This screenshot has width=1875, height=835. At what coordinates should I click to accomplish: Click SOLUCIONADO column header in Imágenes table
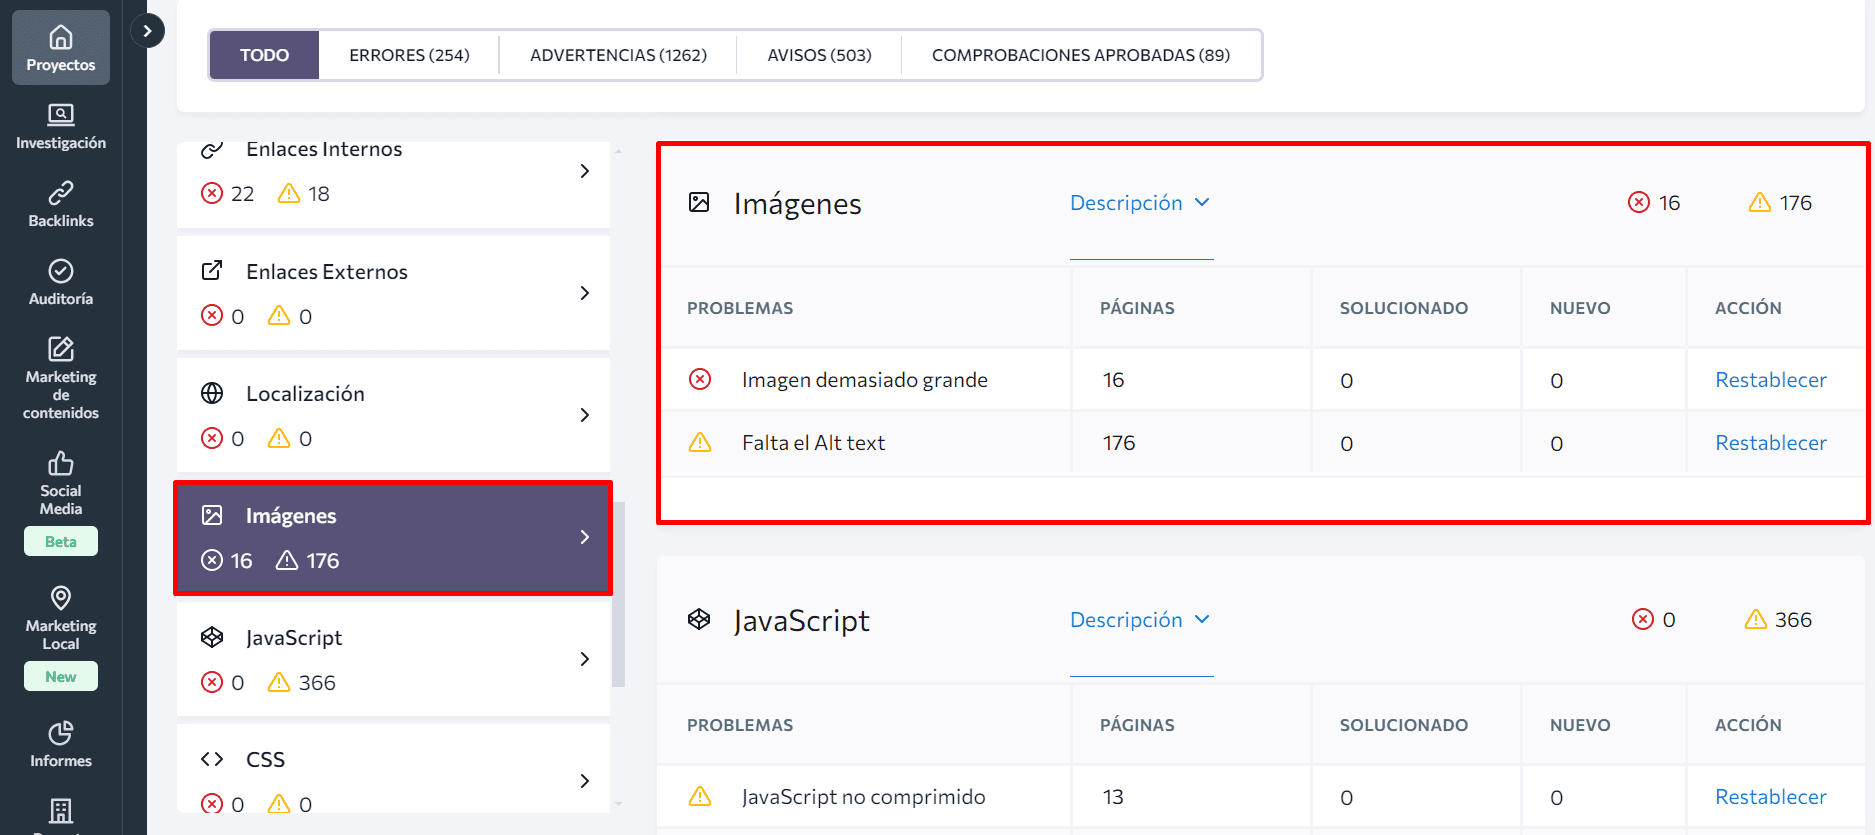pyautogui.click(x=1404, y=308)
